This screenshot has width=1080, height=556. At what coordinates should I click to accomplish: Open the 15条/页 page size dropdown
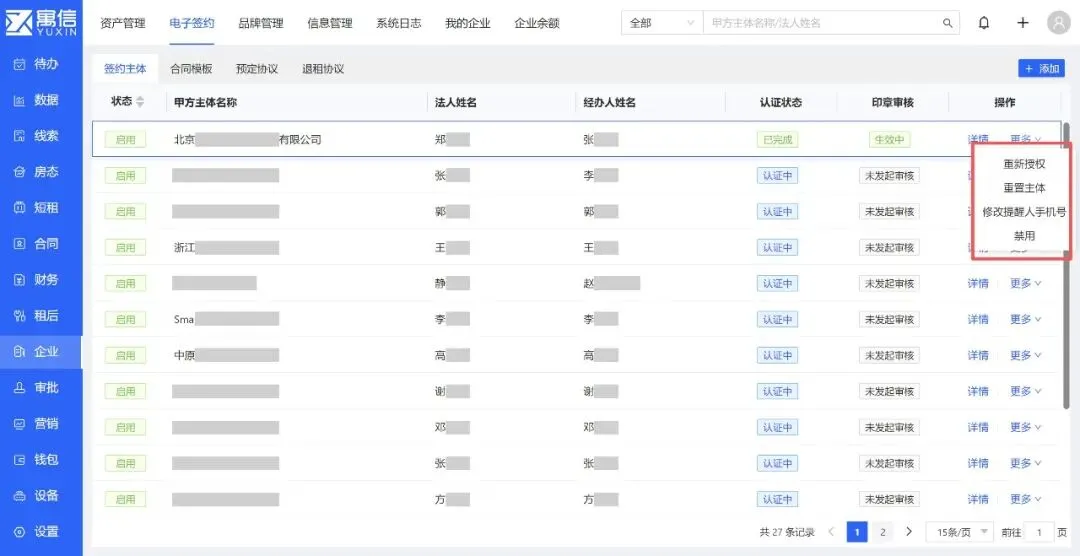(x=959, y=532)
